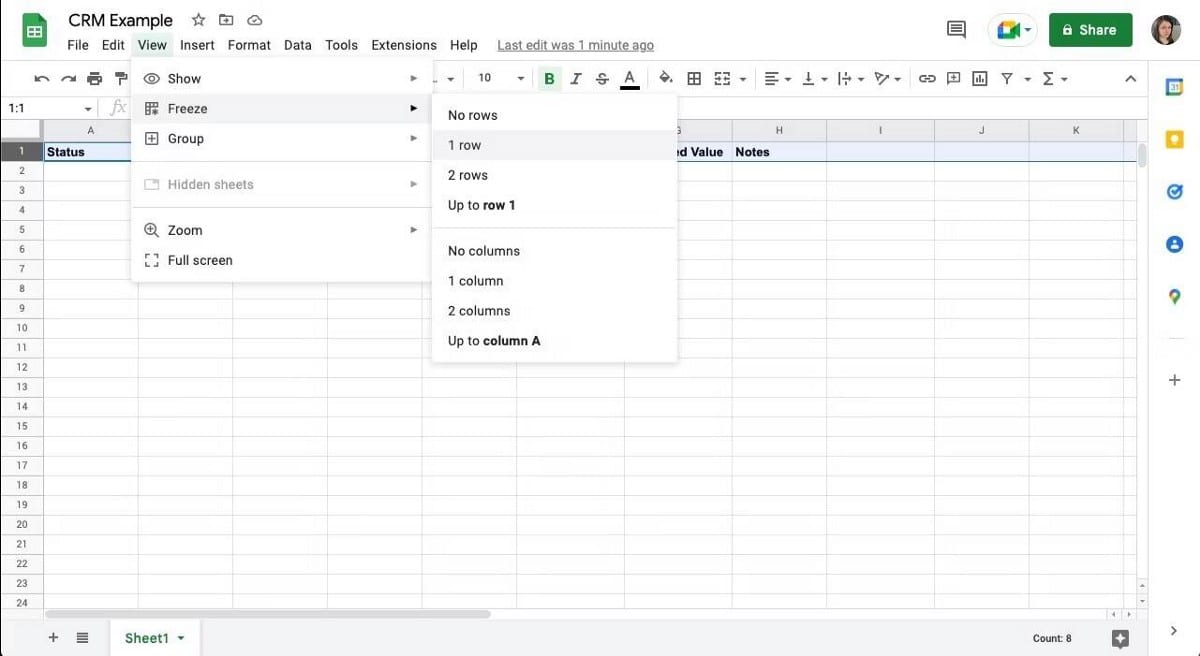Click the Merge cells icon
This screenshot has width=1200, height=656.
click(x=721, y=77)
